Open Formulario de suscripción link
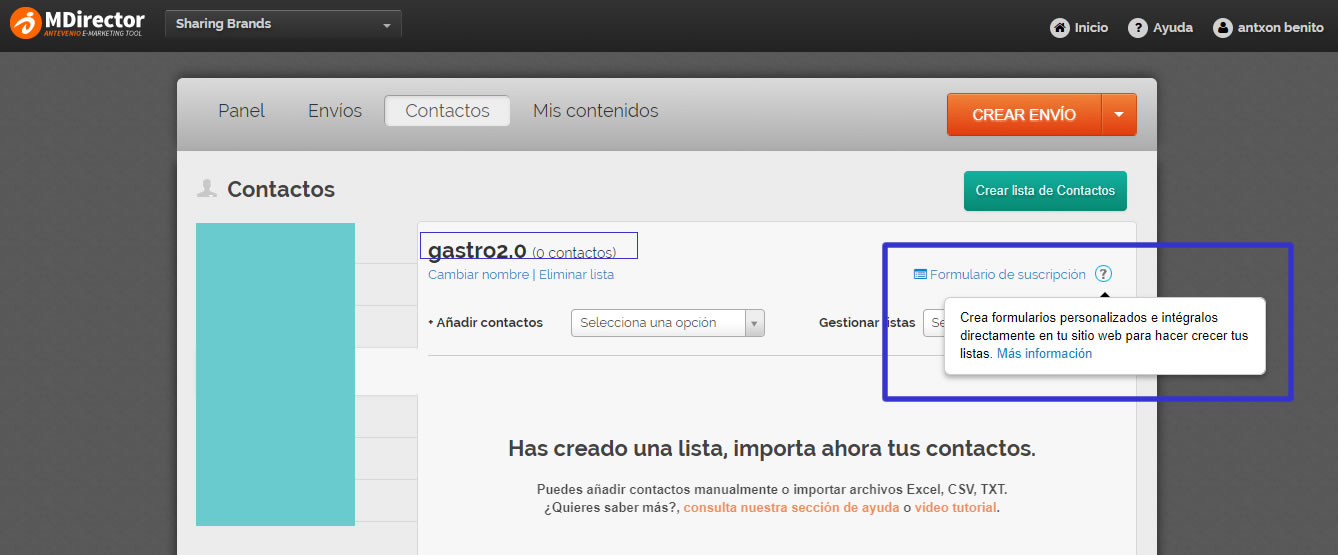The height and width of the screenshot is (555, 1338). pyautogui.click(x=1007, y=274)
